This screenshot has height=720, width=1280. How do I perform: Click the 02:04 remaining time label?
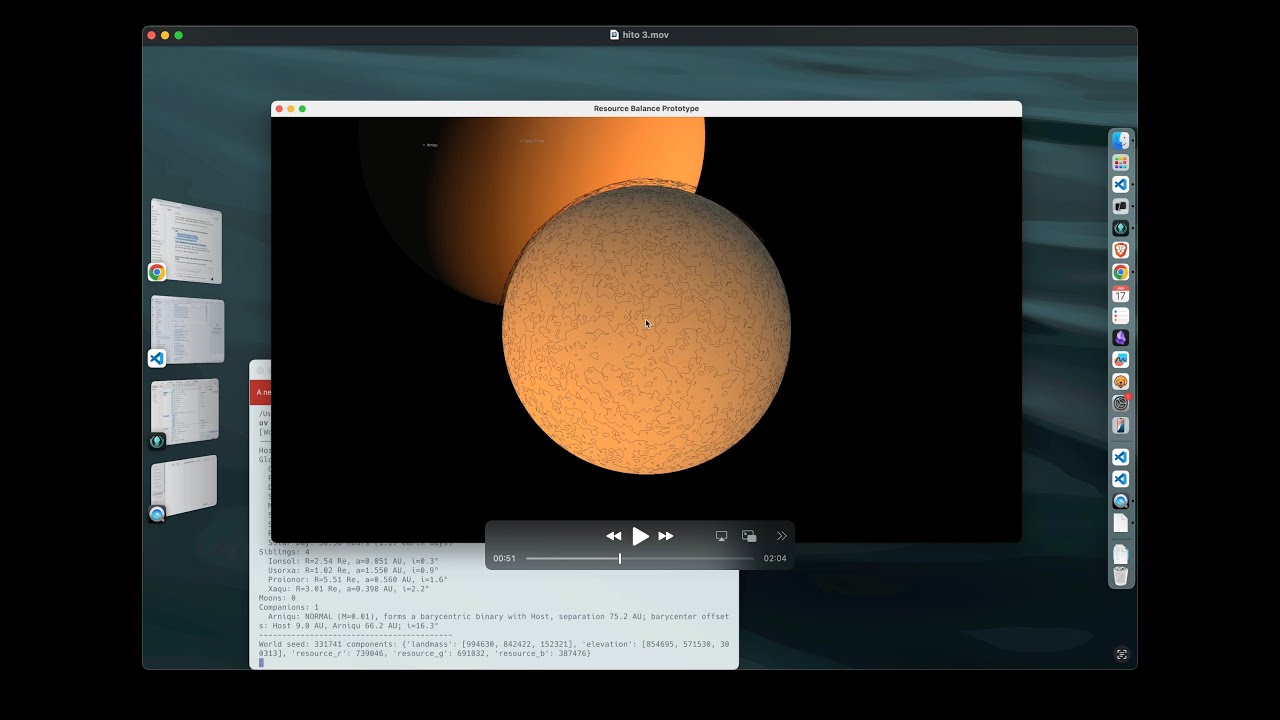(775, 558)
